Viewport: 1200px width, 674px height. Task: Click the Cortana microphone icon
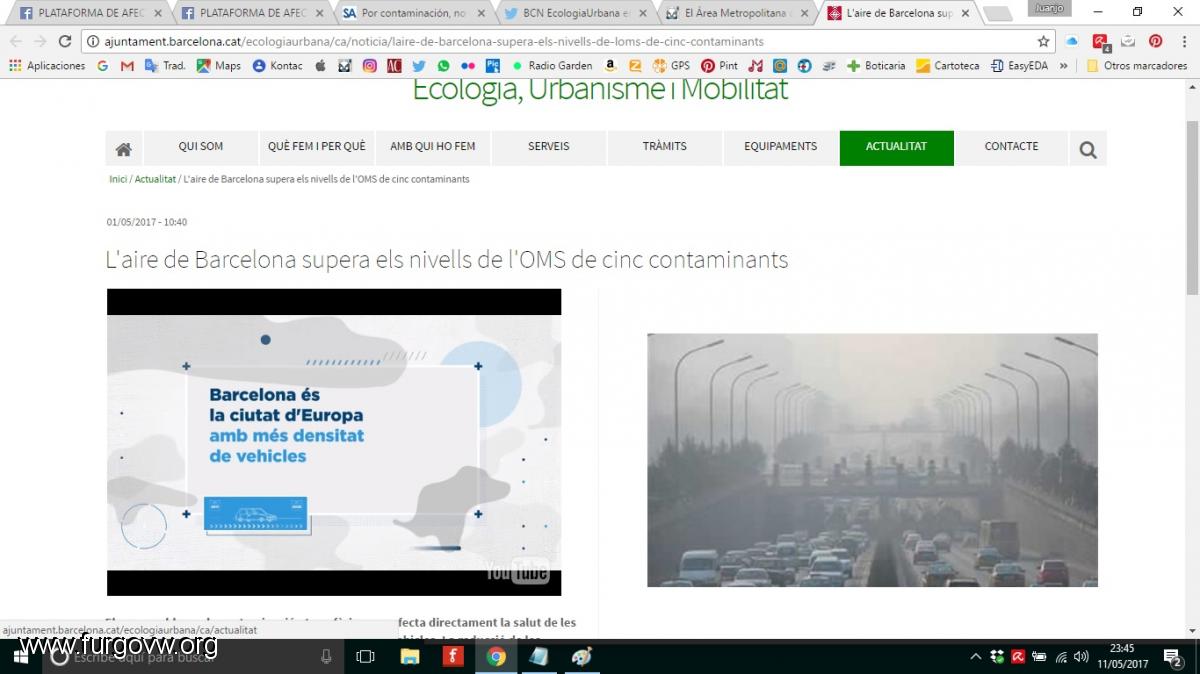click(325, 657)
